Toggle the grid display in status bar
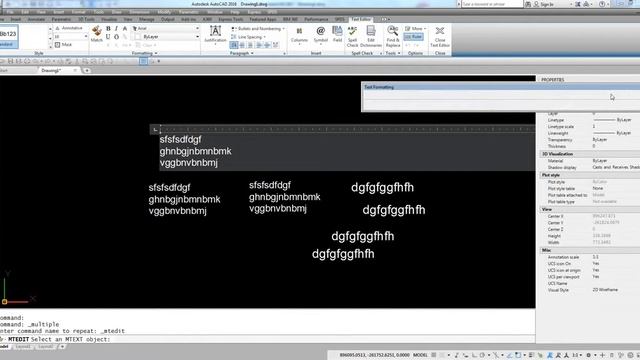 click(x=434, y=355)
